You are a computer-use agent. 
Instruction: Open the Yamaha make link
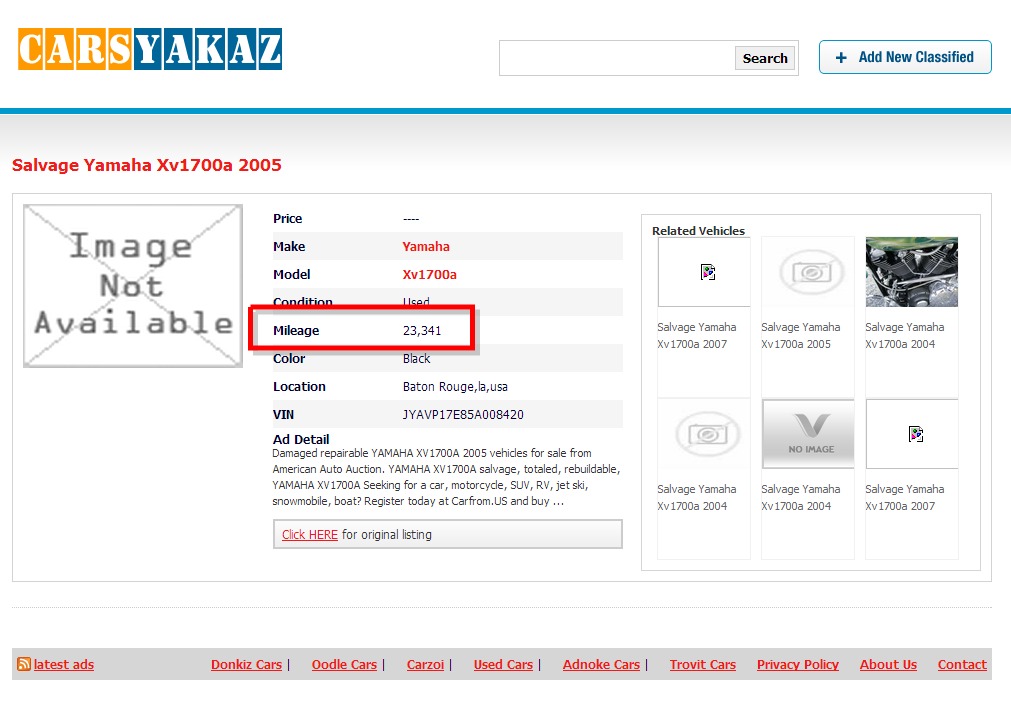pos(426,246)
